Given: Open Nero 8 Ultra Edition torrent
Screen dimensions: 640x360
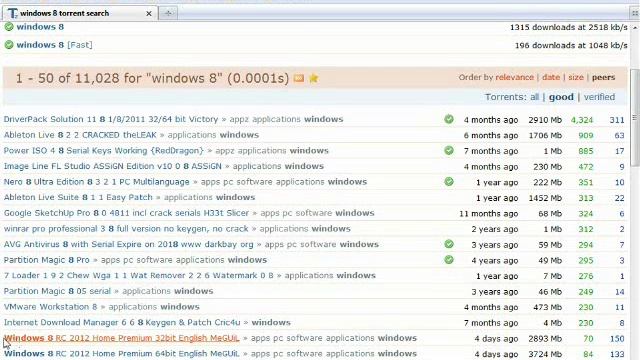Looking at the screenshot, I should (x=97, y=182).
